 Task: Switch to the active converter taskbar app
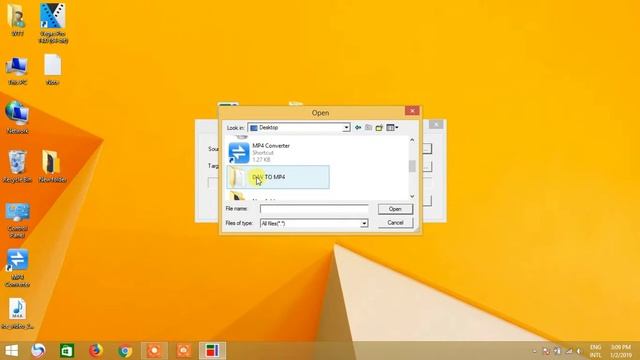[212, 351]
